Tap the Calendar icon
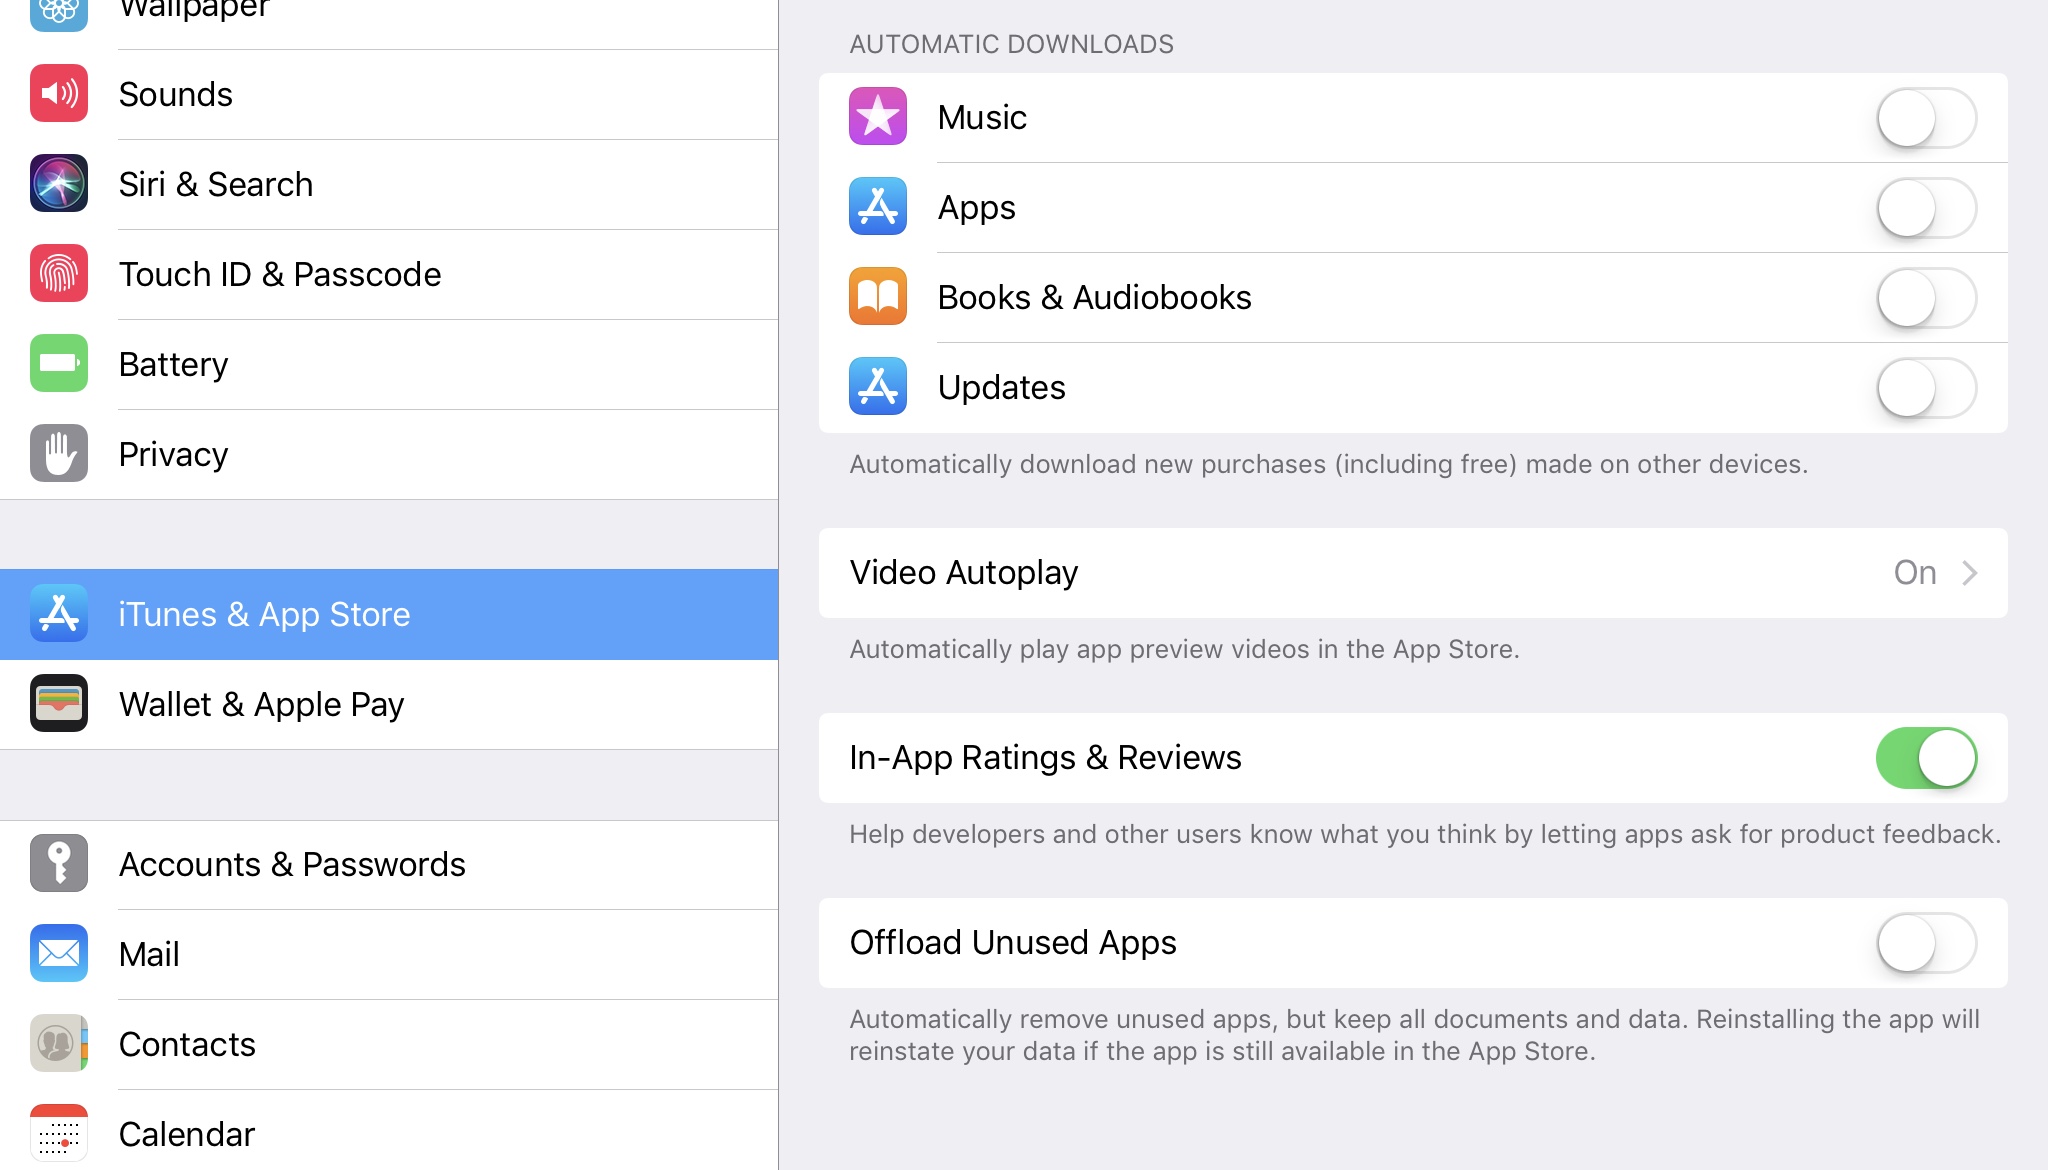Screen dimensions: 2048x1170 pos(59,1134)
